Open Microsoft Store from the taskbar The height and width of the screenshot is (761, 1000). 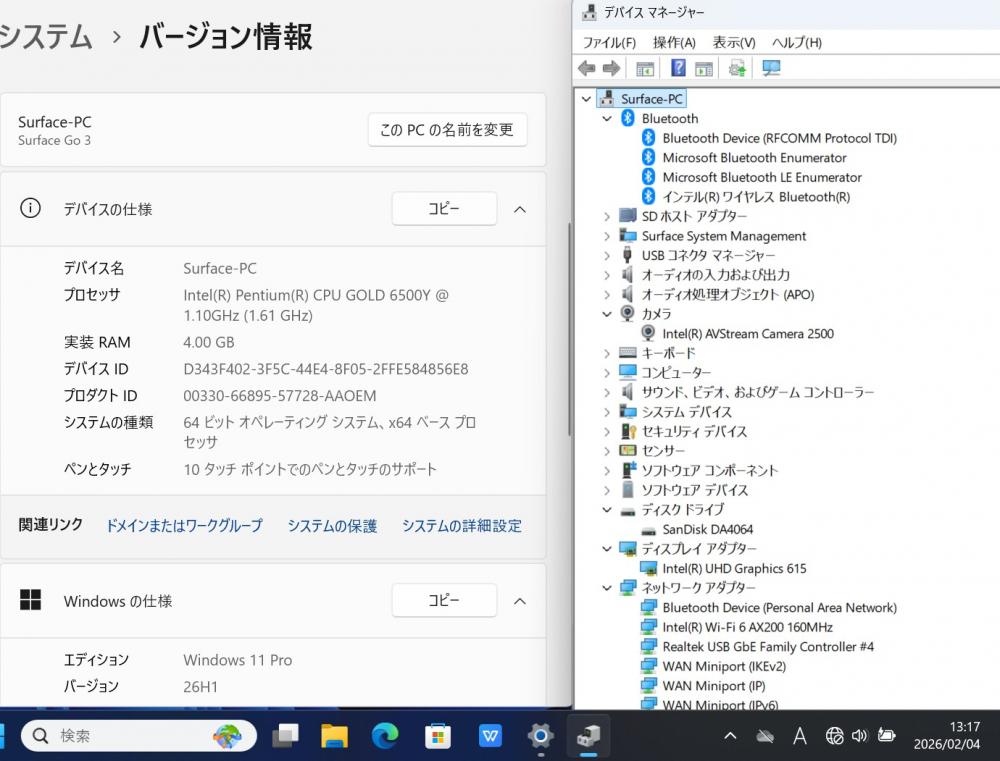[437, 736]
